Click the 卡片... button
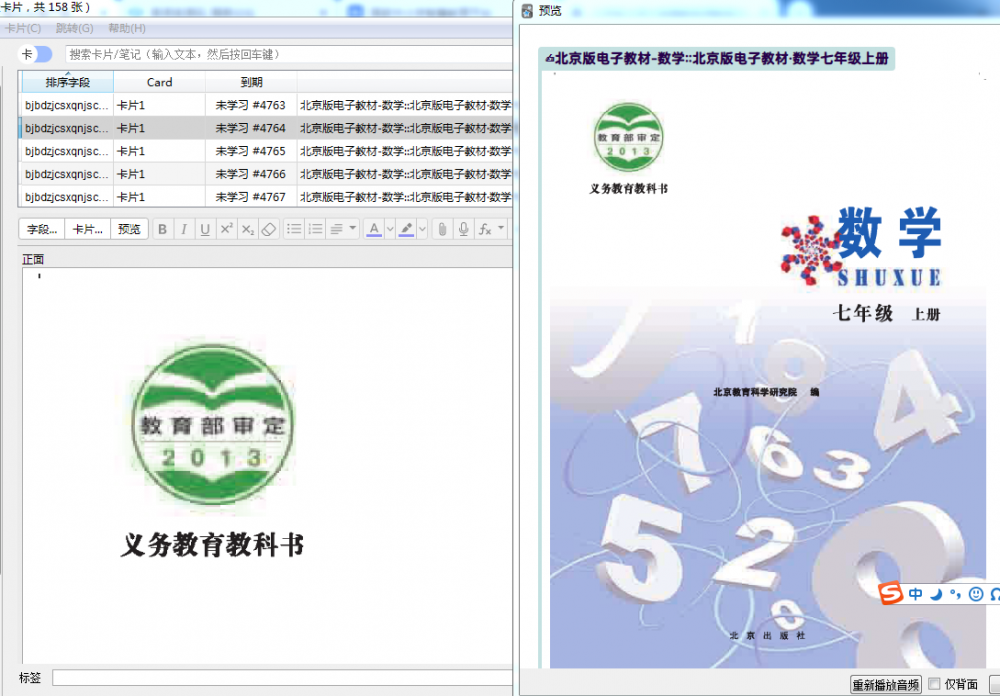 click(x=88, y=229)
